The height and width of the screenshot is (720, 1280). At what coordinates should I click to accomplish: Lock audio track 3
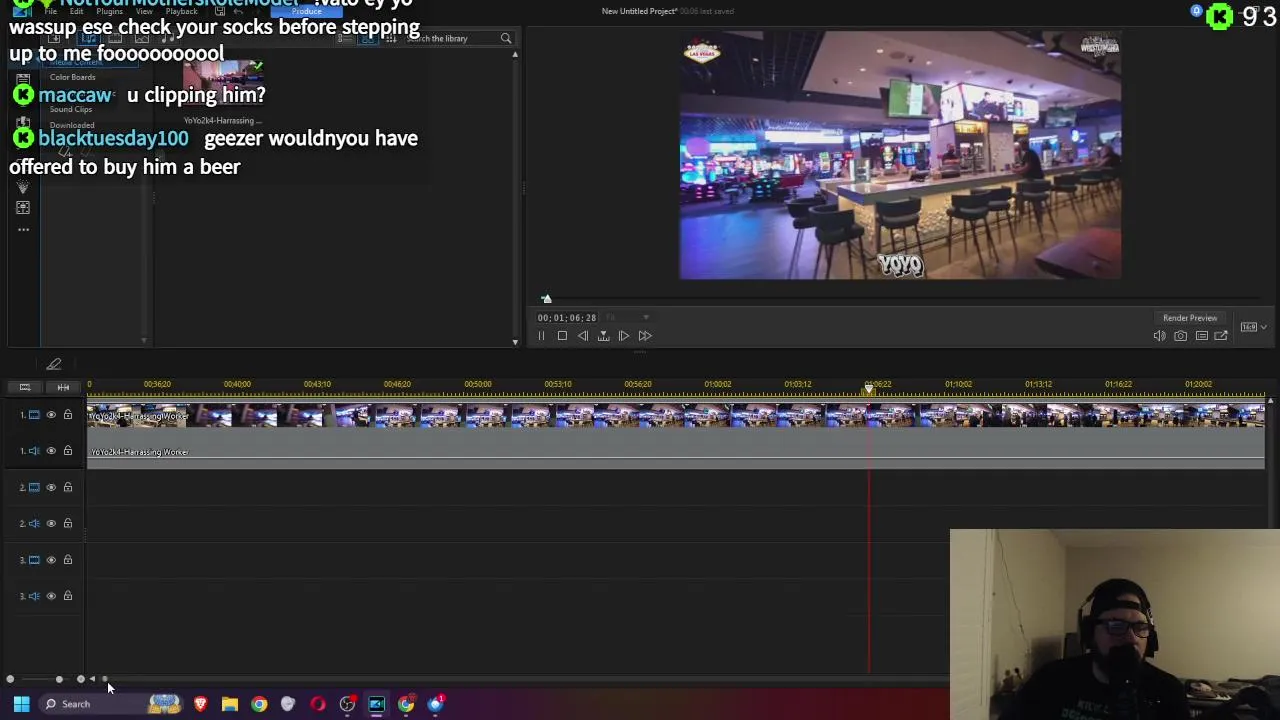click(x=68, y=596)
